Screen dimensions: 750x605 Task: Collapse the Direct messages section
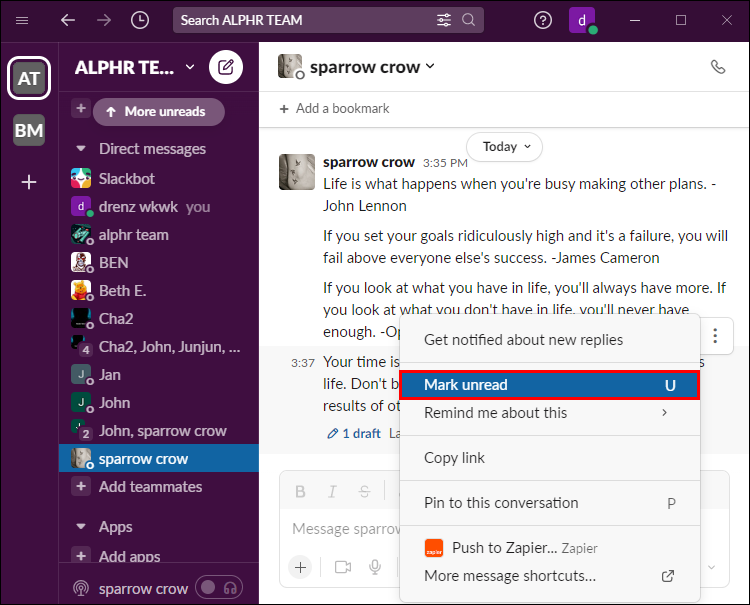[80, 149]
